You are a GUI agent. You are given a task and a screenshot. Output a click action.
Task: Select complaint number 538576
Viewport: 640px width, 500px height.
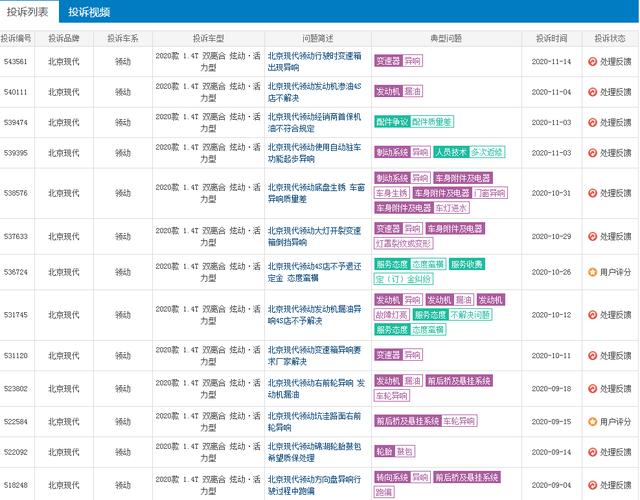pyautogui.click(x=16, y=193)
